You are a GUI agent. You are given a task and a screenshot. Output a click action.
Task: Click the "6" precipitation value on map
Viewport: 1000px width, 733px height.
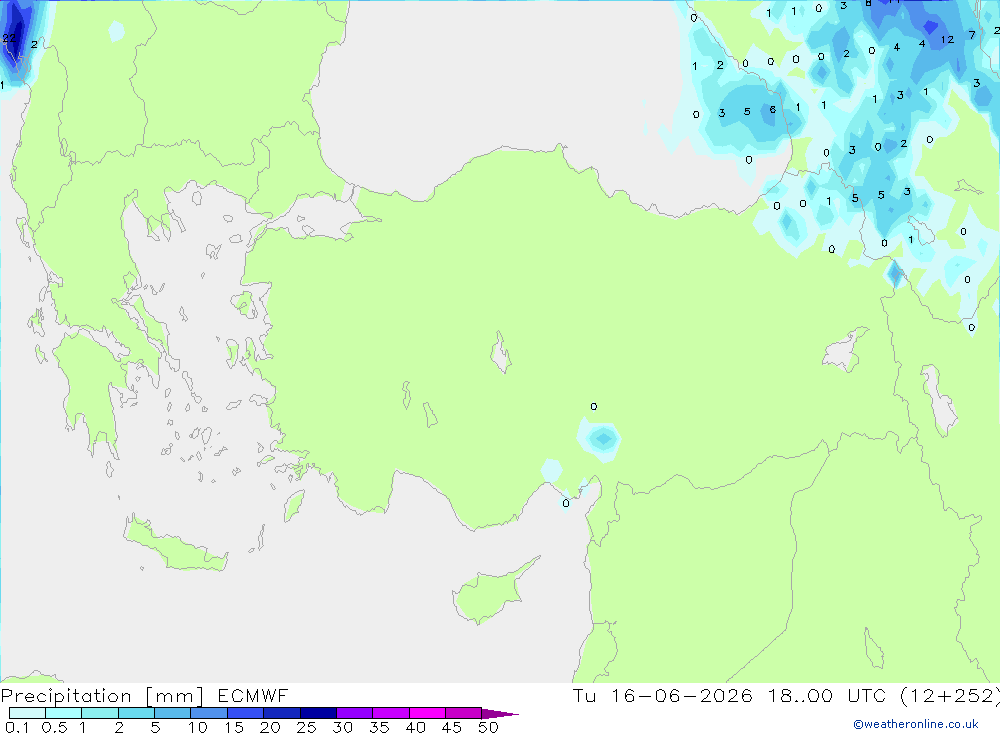[772, 110]
